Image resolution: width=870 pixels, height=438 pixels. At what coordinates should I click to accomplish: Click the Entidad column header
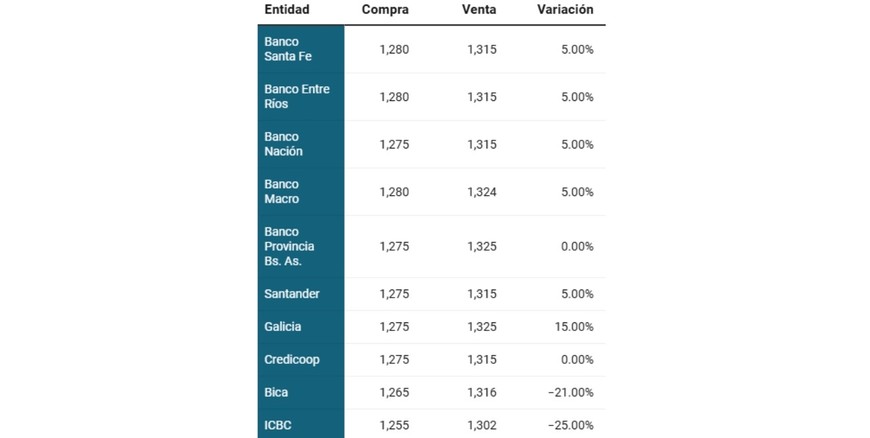(287, 10)
